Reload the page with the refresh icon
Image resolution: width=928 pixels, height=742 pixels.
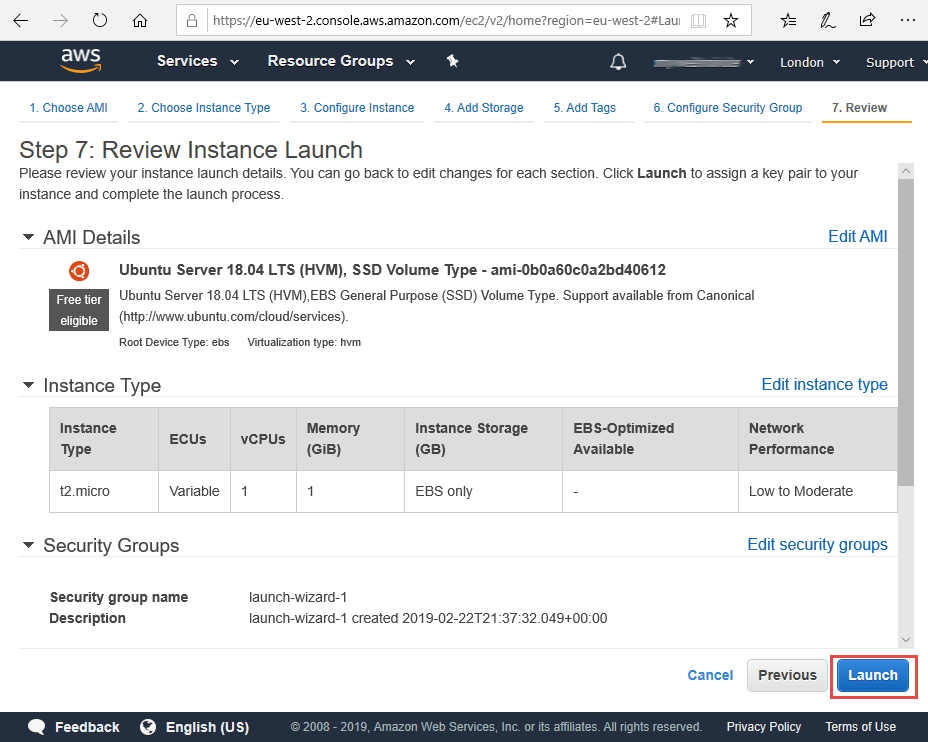click(100, 21)
